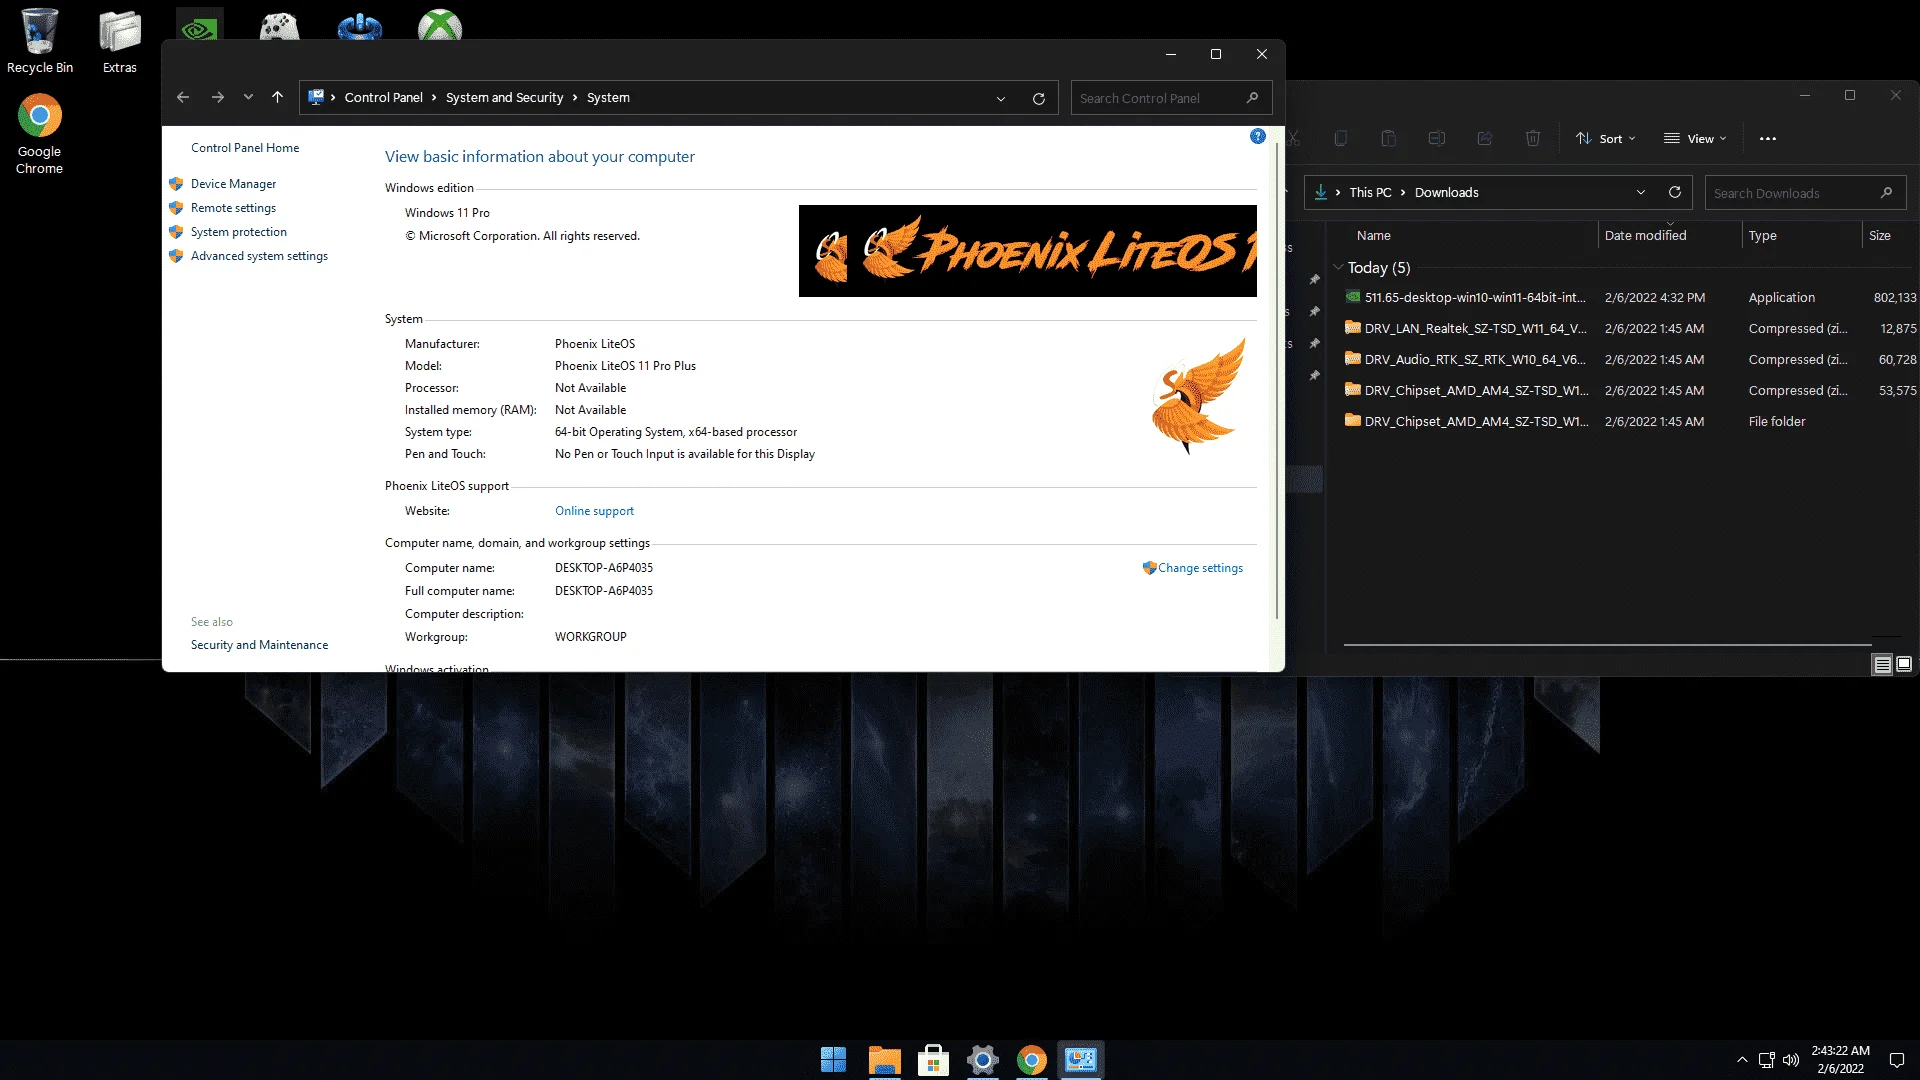Open the Windows Start button on taskbar
The image size is (1920, 1080).
(833, 1060)
